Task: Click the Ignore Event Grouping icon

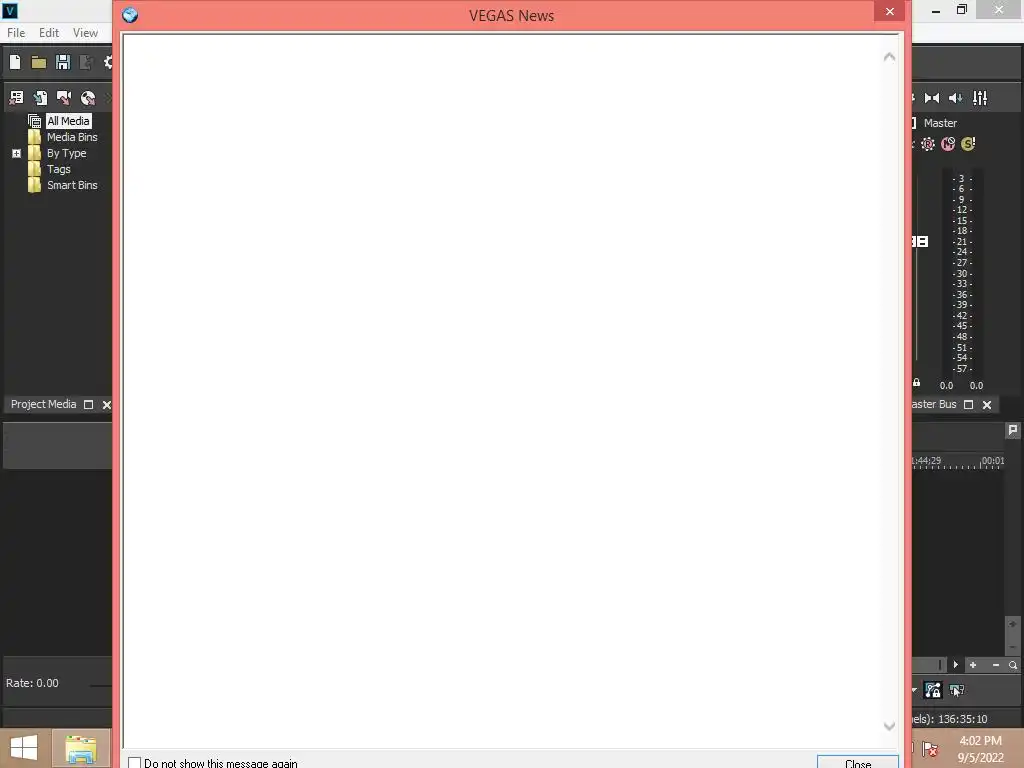Action: click(957, 690)
